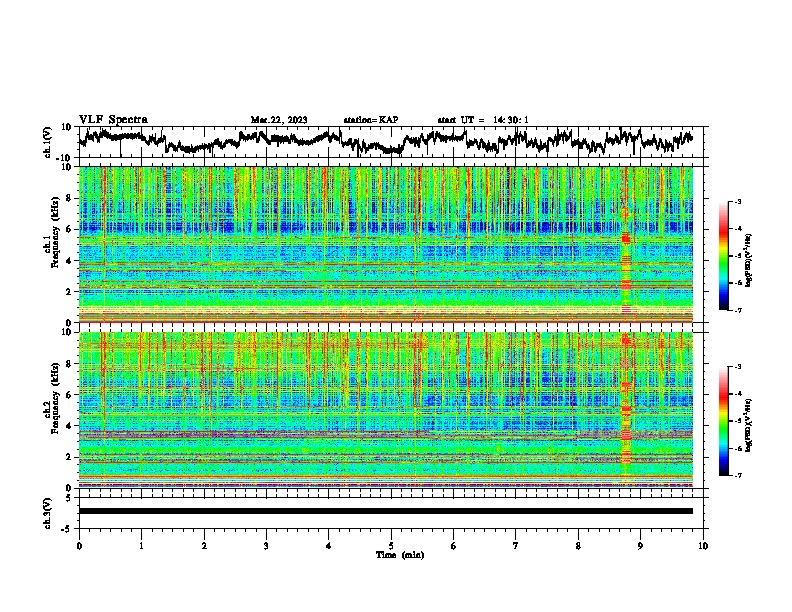Click the time axis tick label "9"
The image size is (792, 612).
(x=640, y=546)
